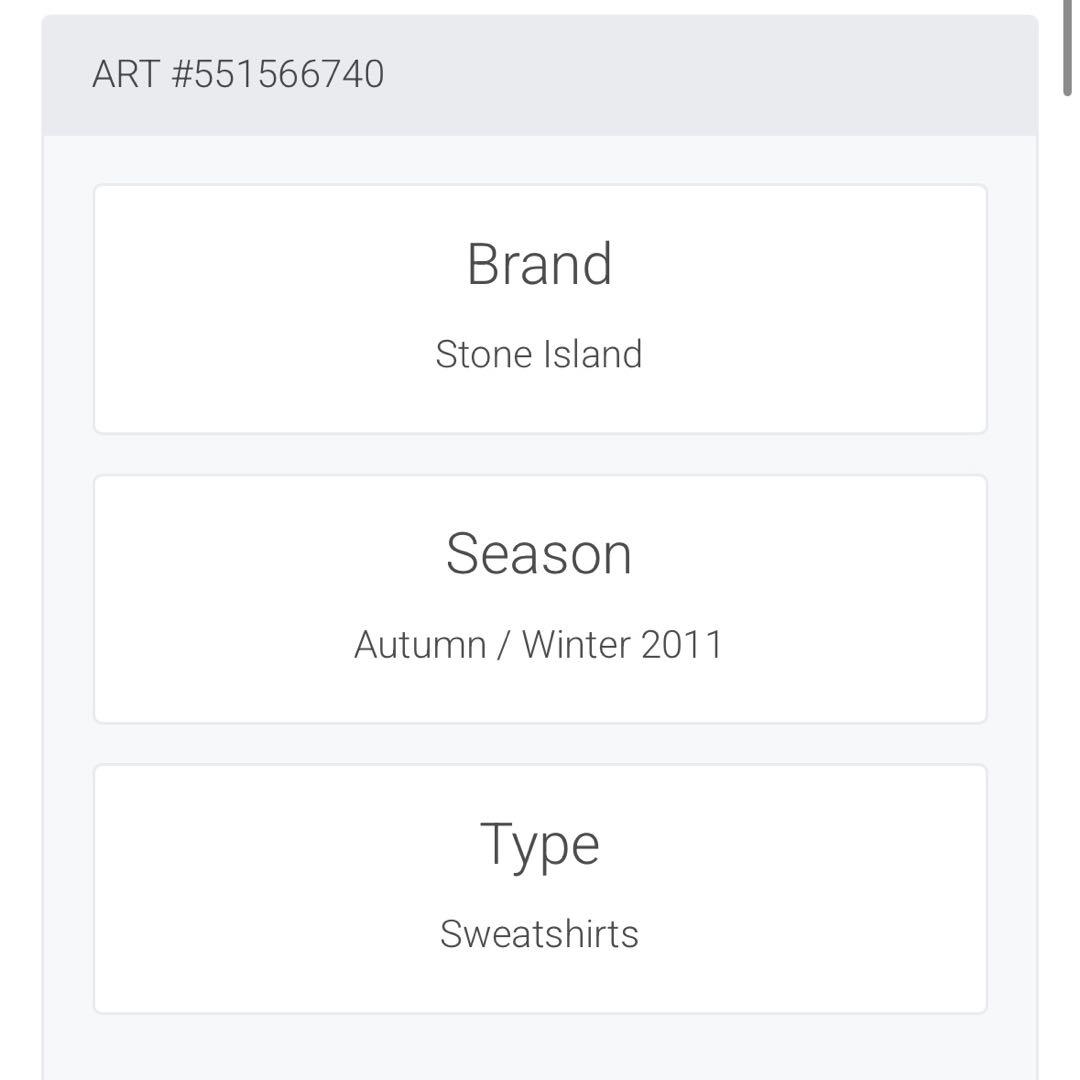The width and height of the screenshot is (1080, 1080).
Task: Click the Brand heading
Action: point(539,264)
